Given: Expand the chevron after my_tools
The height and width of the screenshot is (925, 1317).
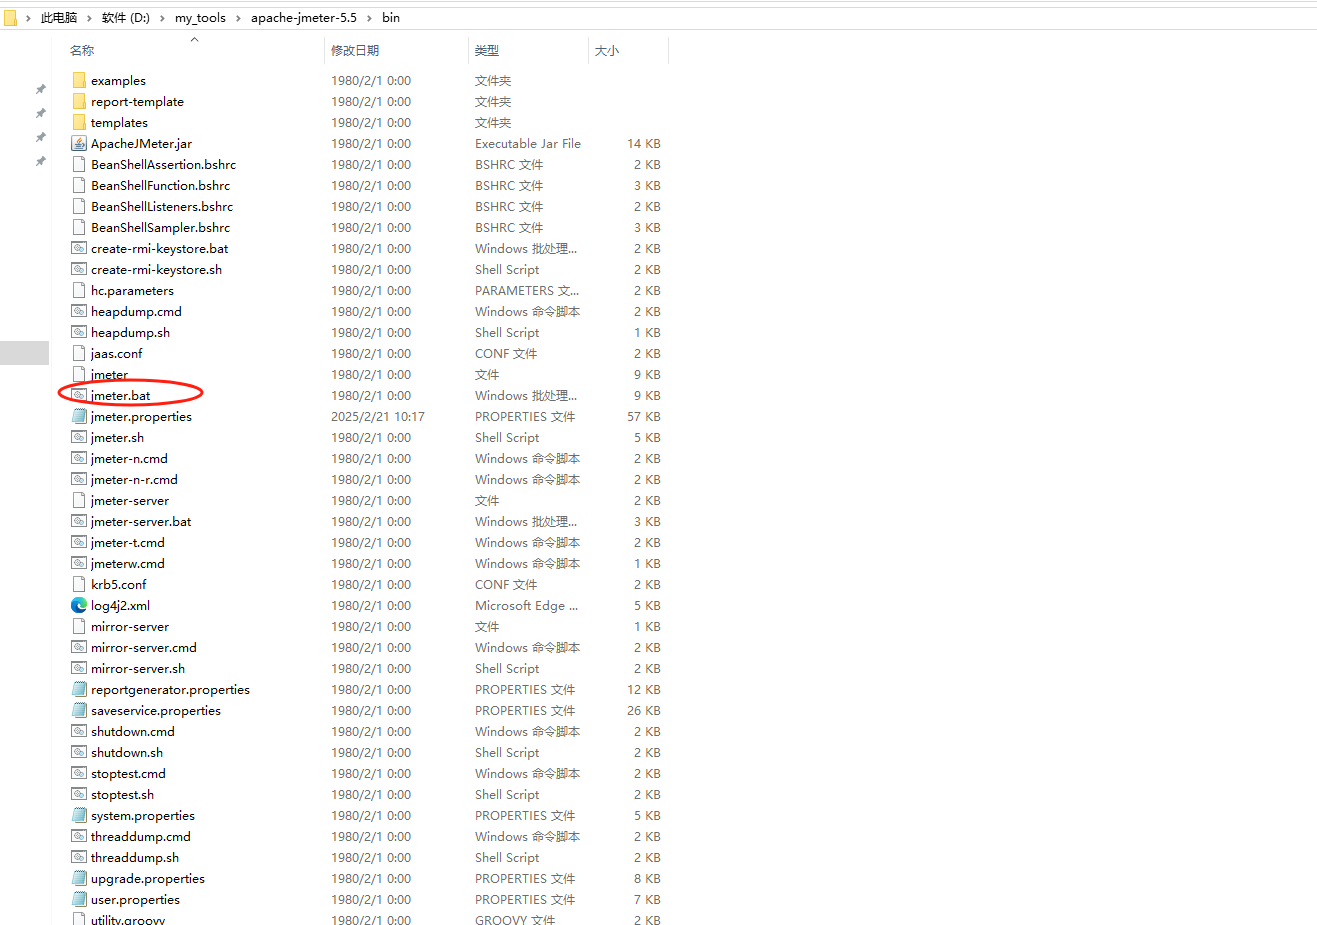Looking at the screenshot, I should point(238,18).
